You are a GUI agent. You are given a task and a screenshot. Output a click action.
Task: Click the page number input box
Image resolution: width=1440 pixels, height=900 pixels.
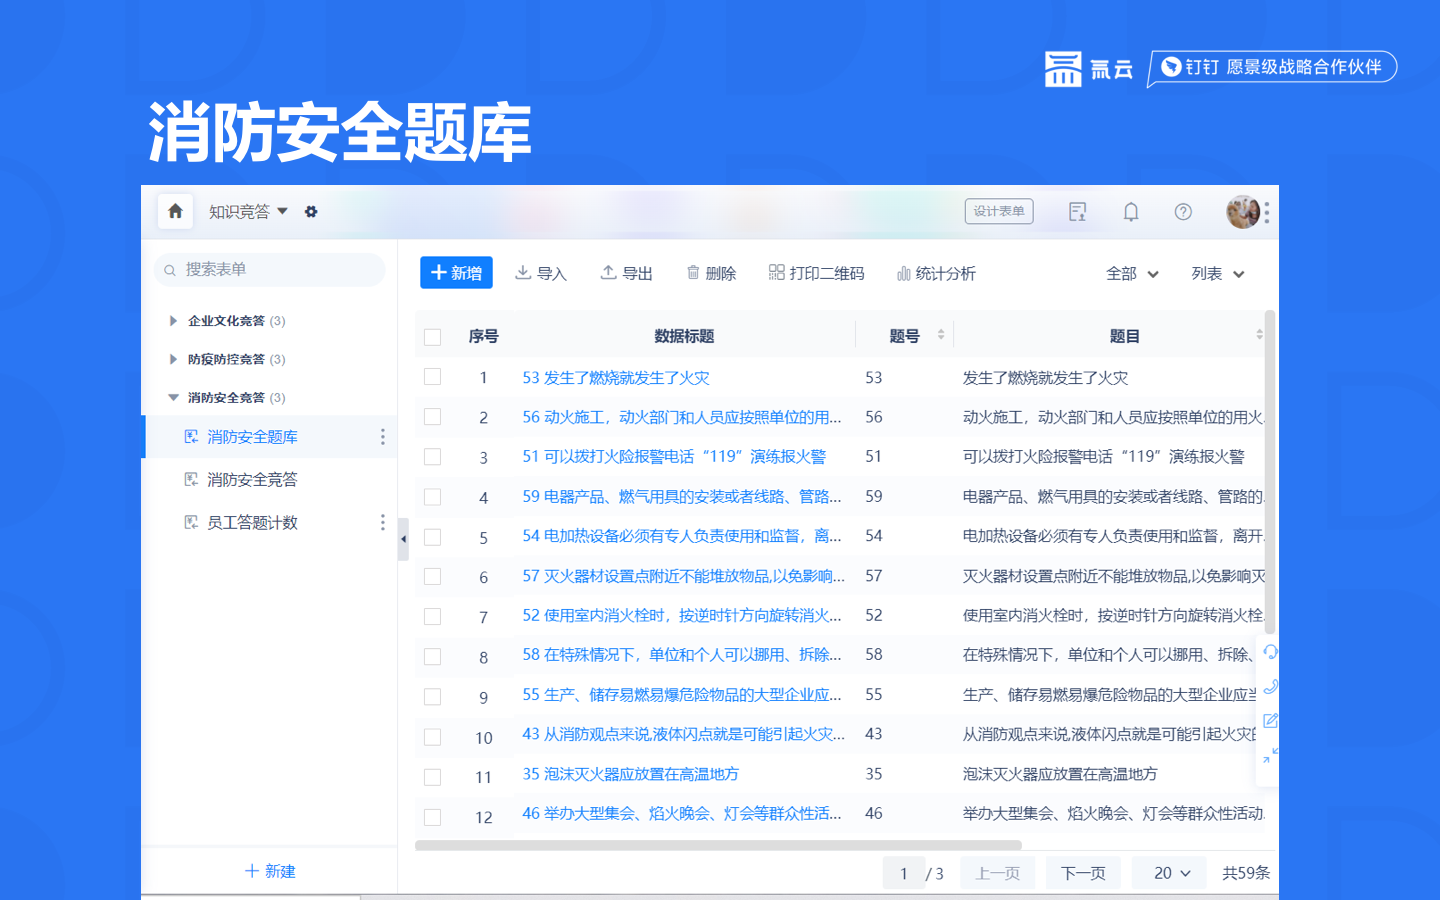(x=904, y=873)
